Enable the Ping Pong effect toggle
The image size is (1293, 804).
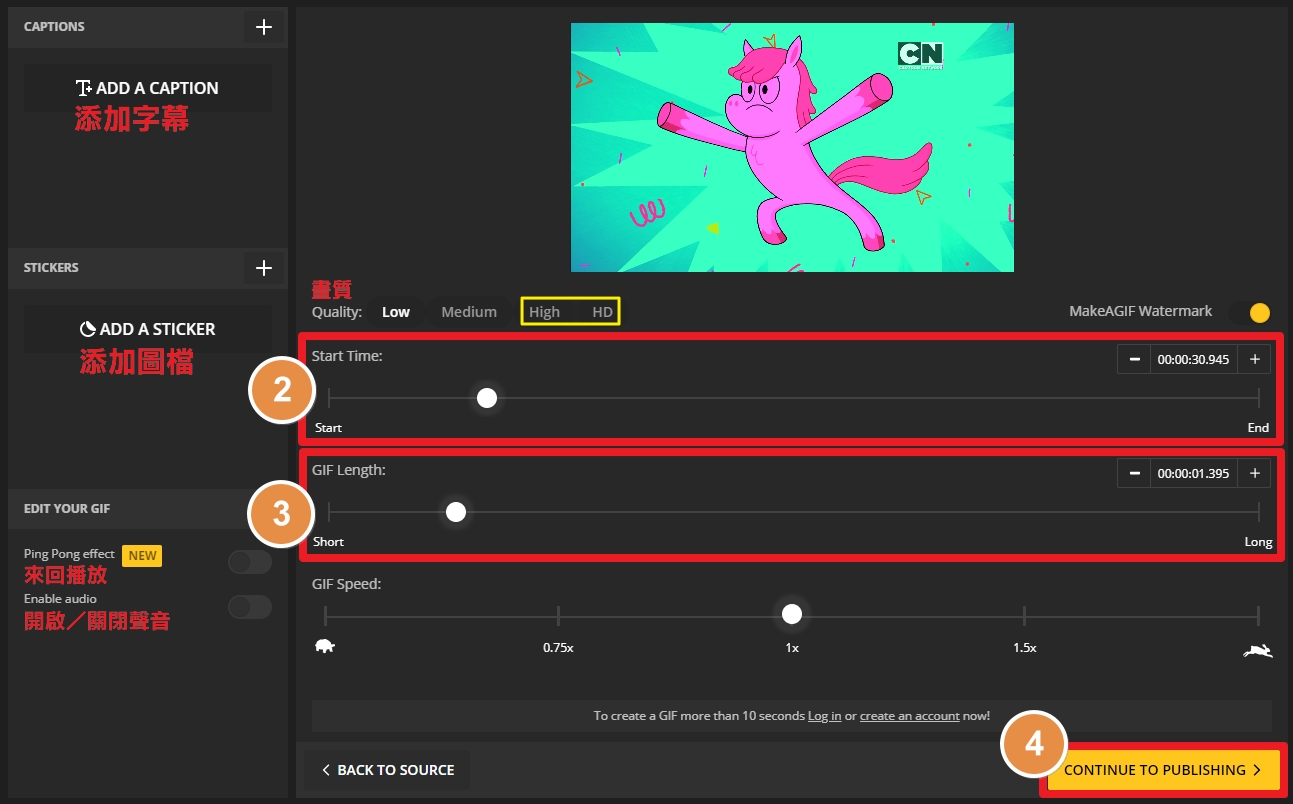point(250,562)
